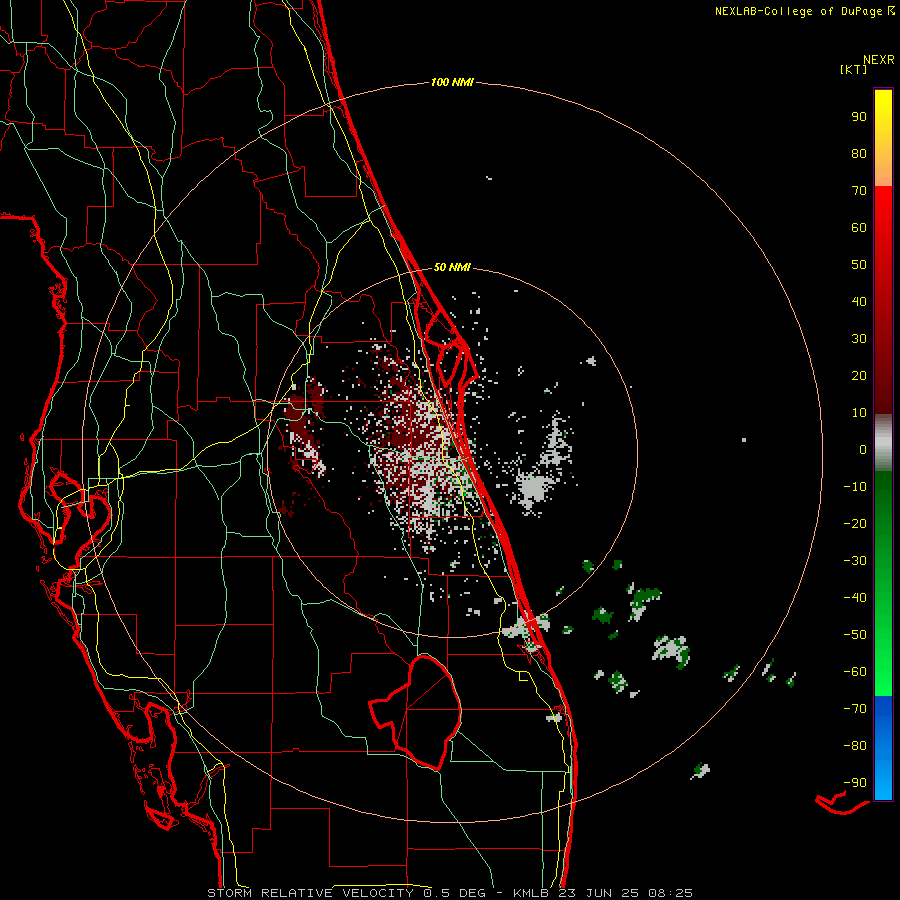
Task: Select the -40 value on the velocity scale
Action: point(855,598)
